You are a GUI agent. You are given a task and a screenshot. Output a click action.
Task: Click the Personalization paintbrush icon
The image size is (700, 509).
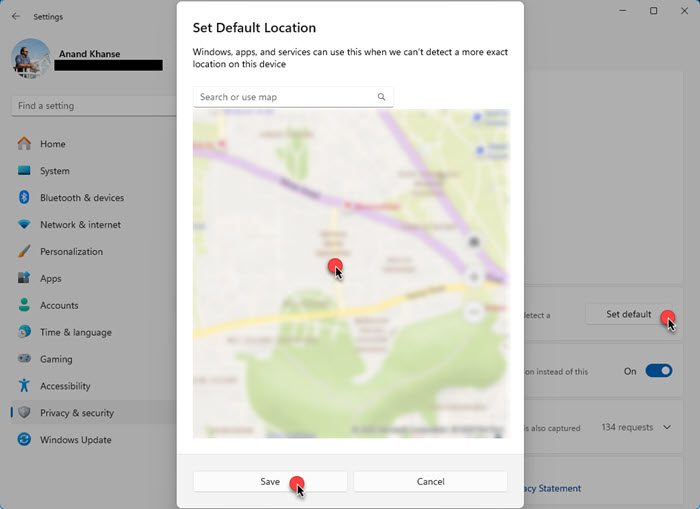[24, 251]
